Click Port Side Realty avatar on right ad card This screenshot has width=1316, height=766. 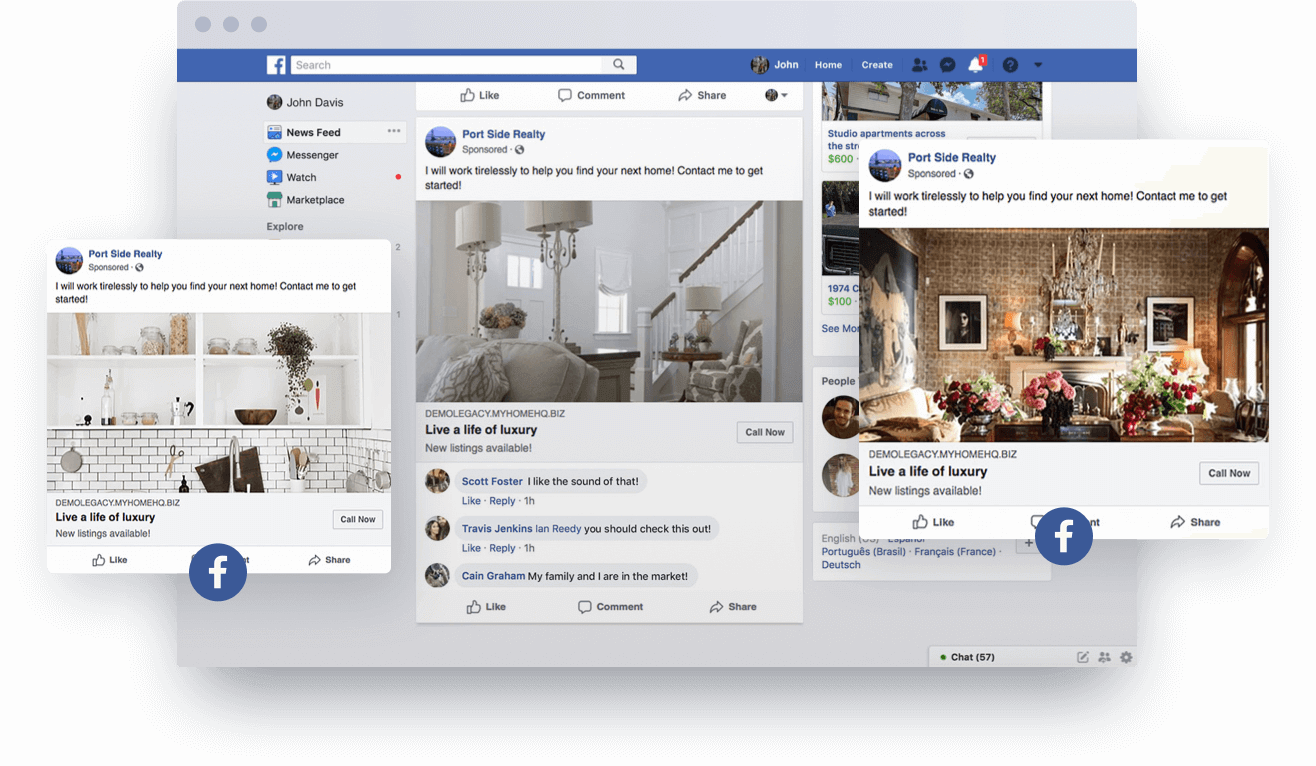885,165
